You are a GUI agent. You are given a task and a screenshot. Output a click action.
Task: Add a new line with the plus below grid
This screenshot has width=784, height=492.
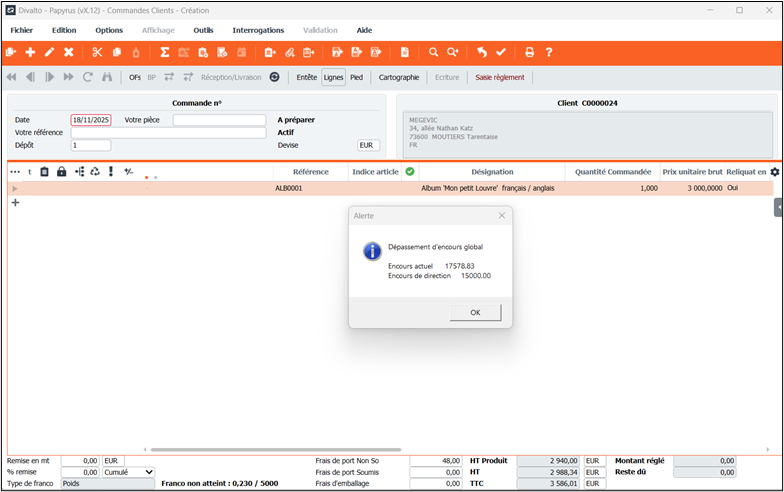pyautogui.click(x=16, y=202)
